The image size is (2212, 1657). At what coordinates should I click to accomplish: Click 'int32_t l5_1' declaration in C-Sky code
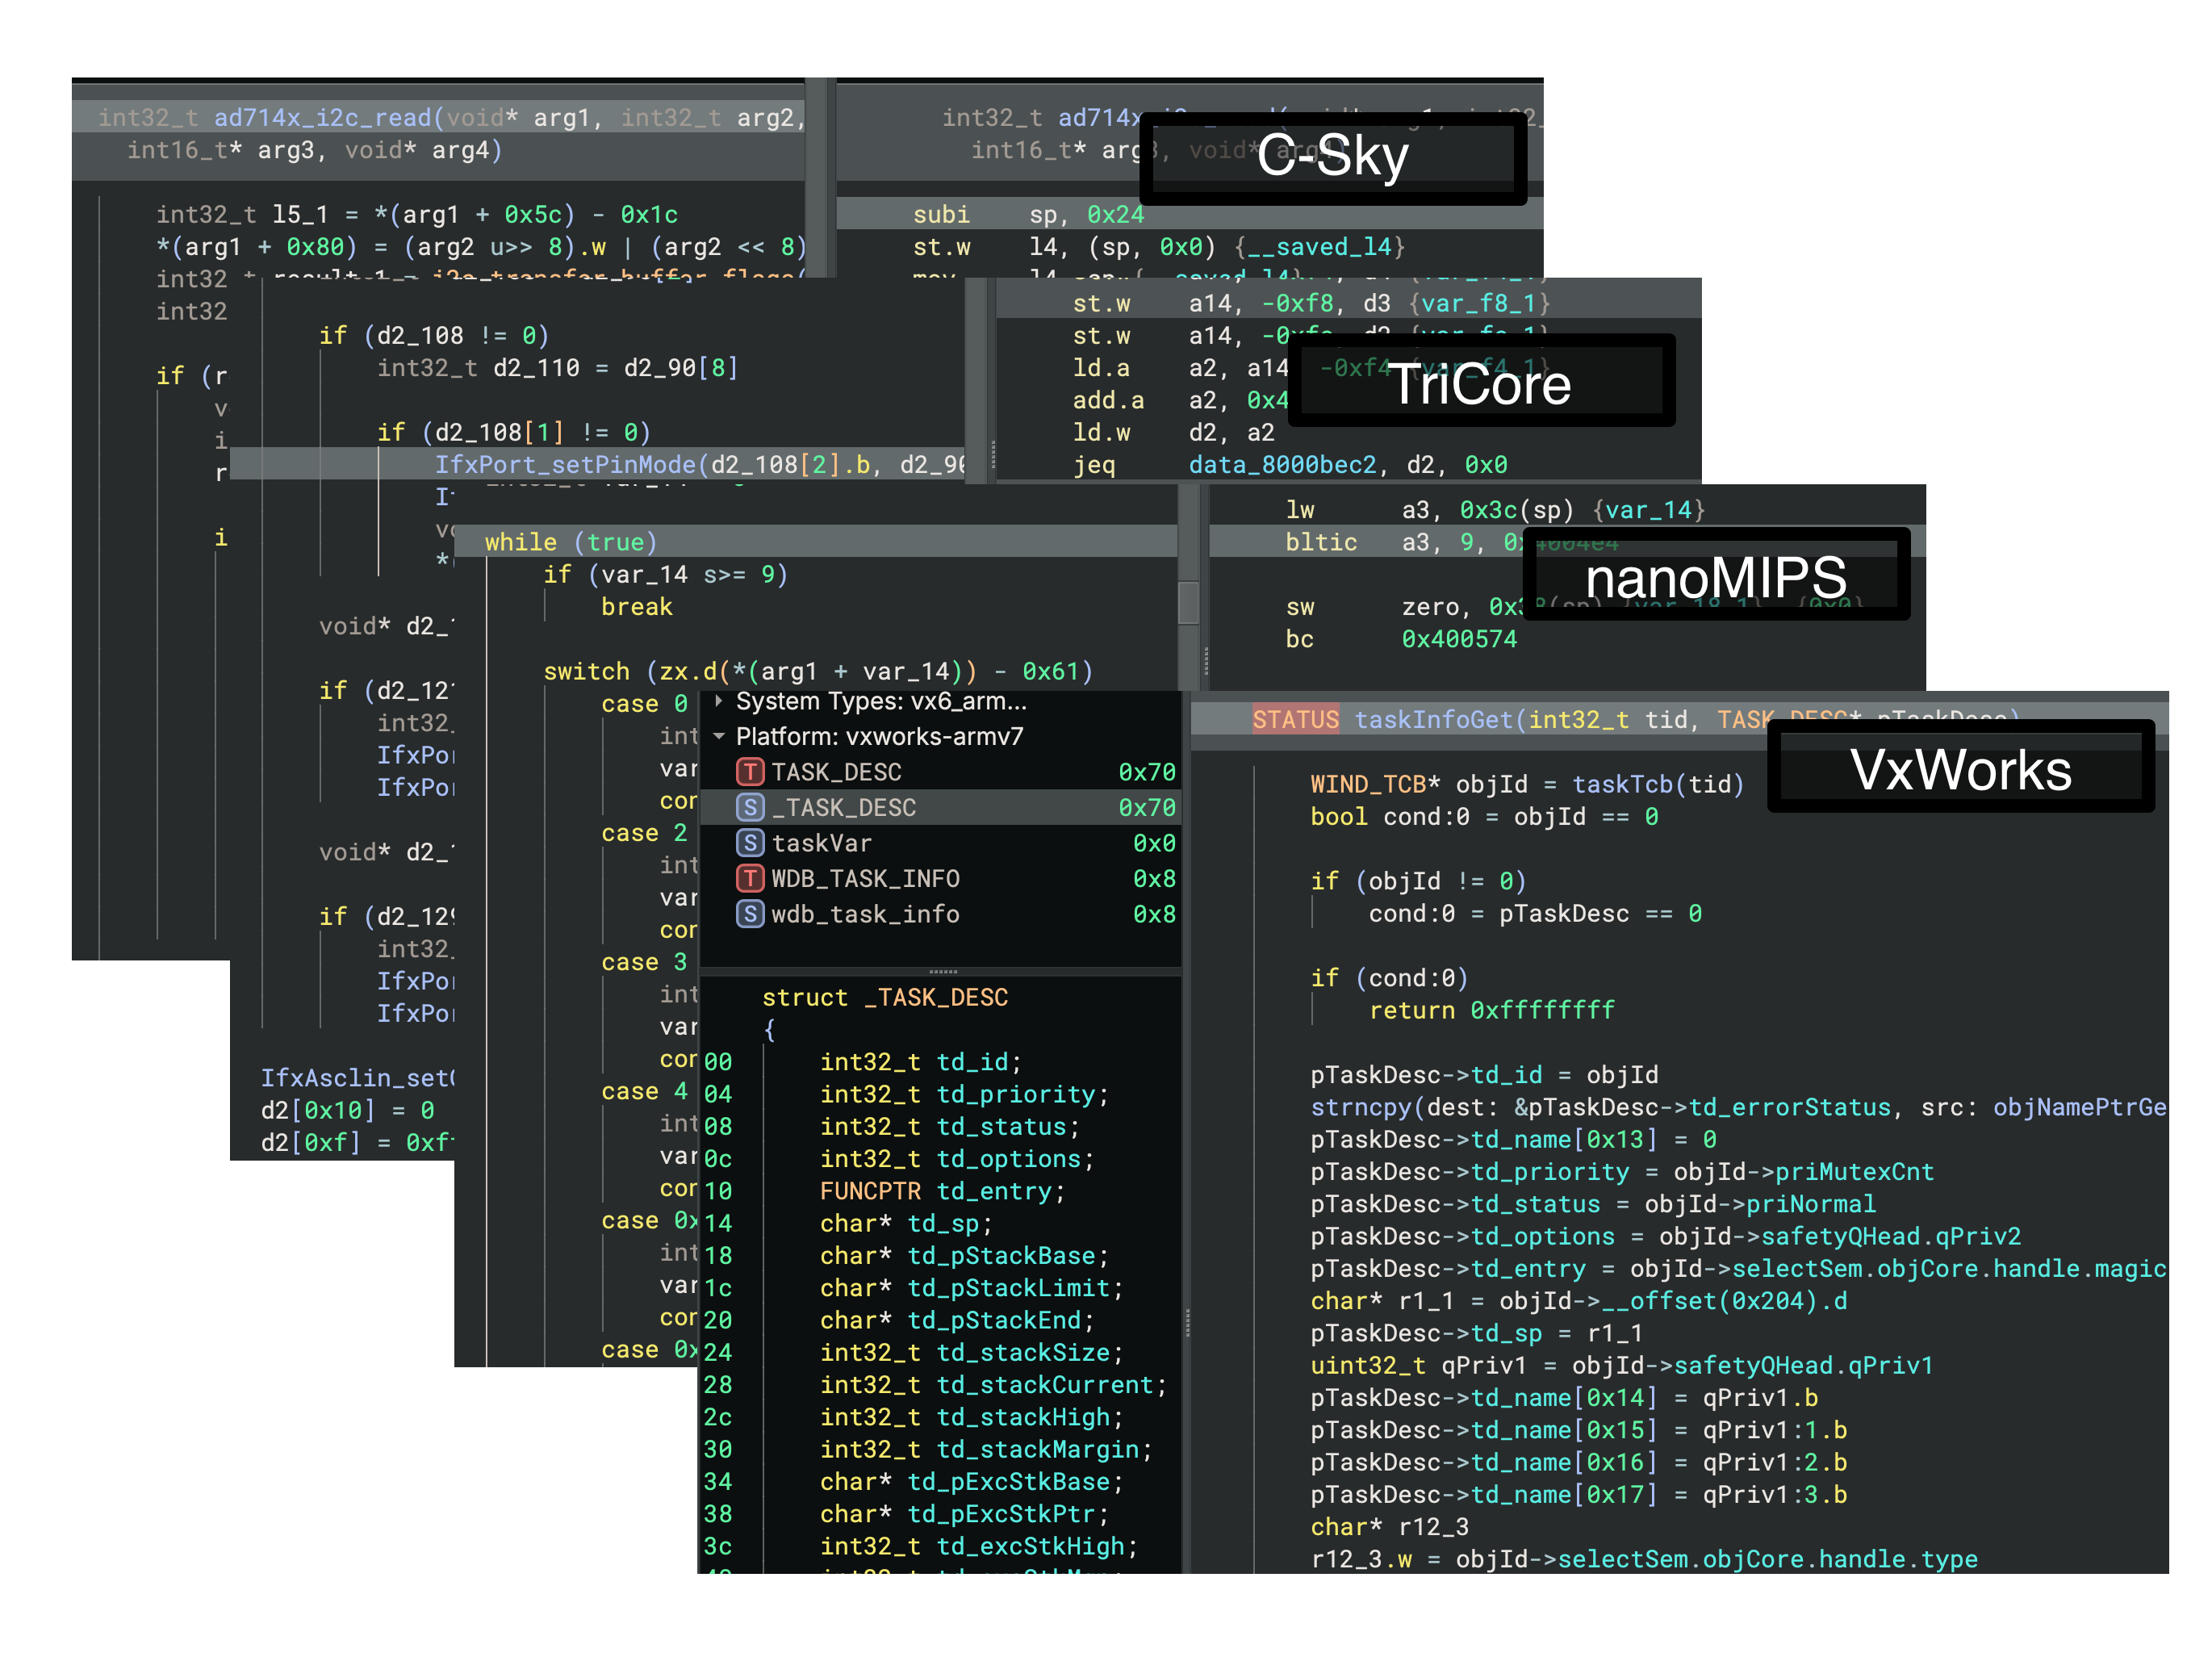pyautogui.click(x=242, y=215)
